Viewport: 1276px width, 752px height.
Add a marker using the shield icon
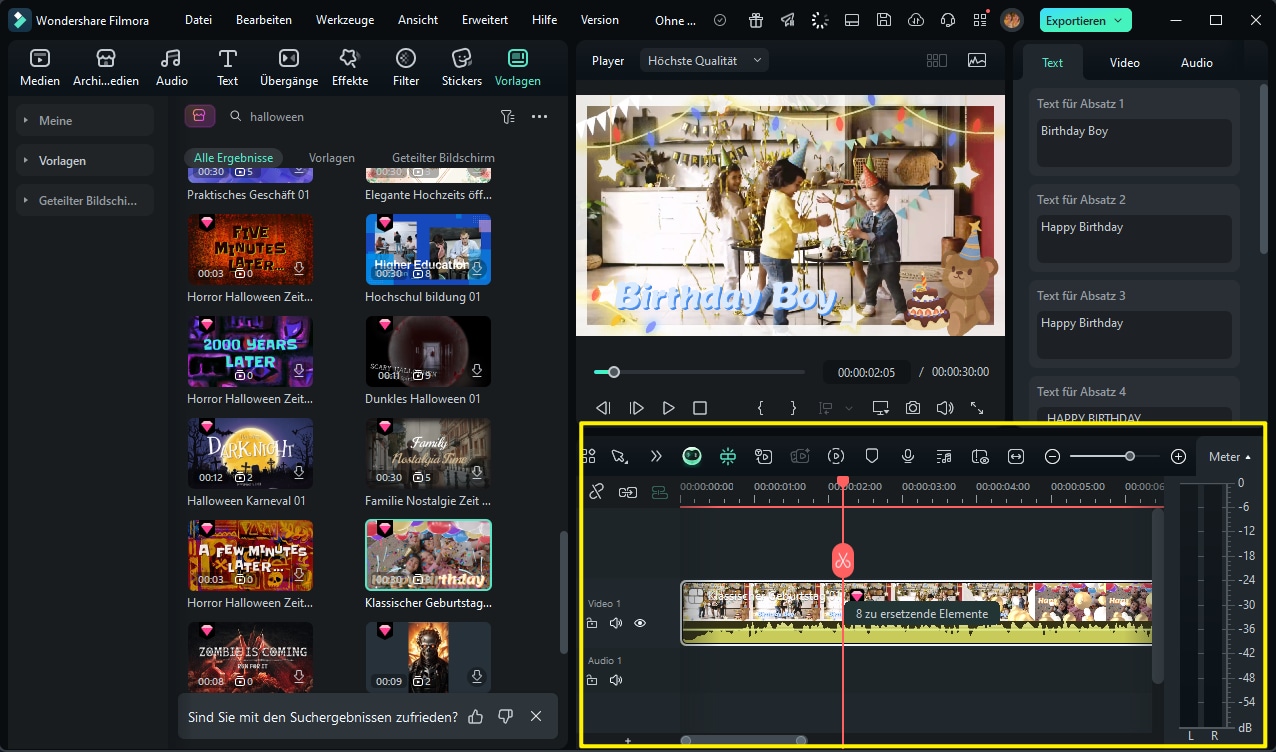[x=871, y=456]
